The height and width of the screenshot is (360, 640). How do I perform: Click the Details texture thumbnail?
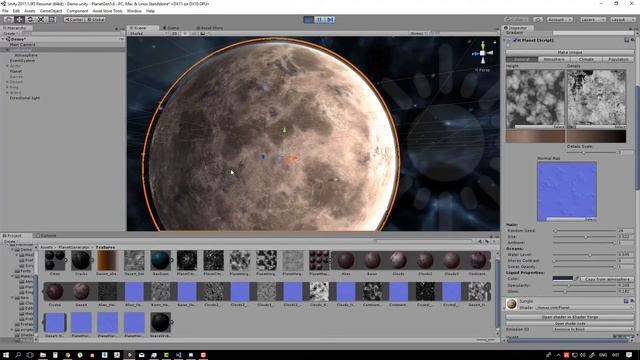(x=596, y=99)
